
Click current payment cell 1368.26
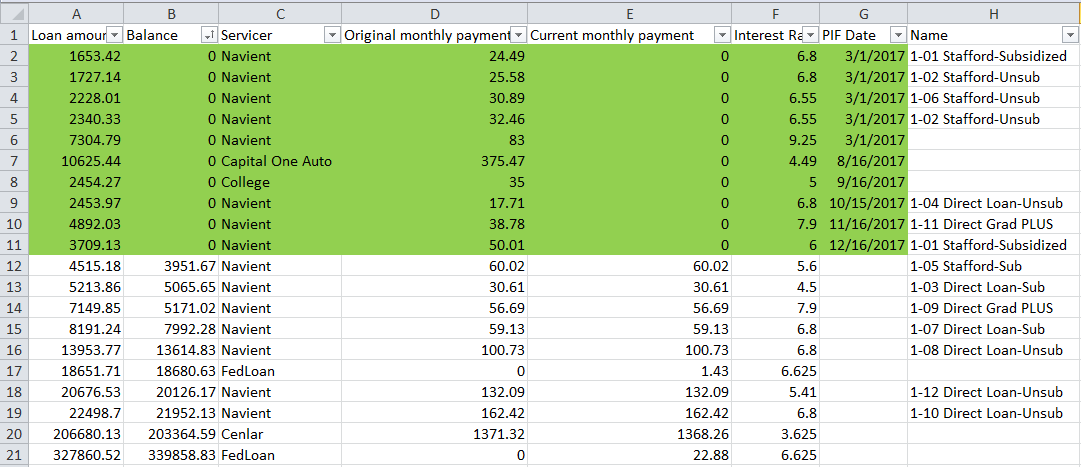pos(629,435)
